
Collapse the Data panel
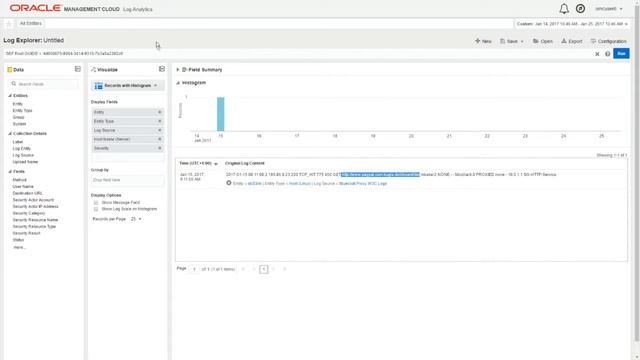(x=78, y=69)
